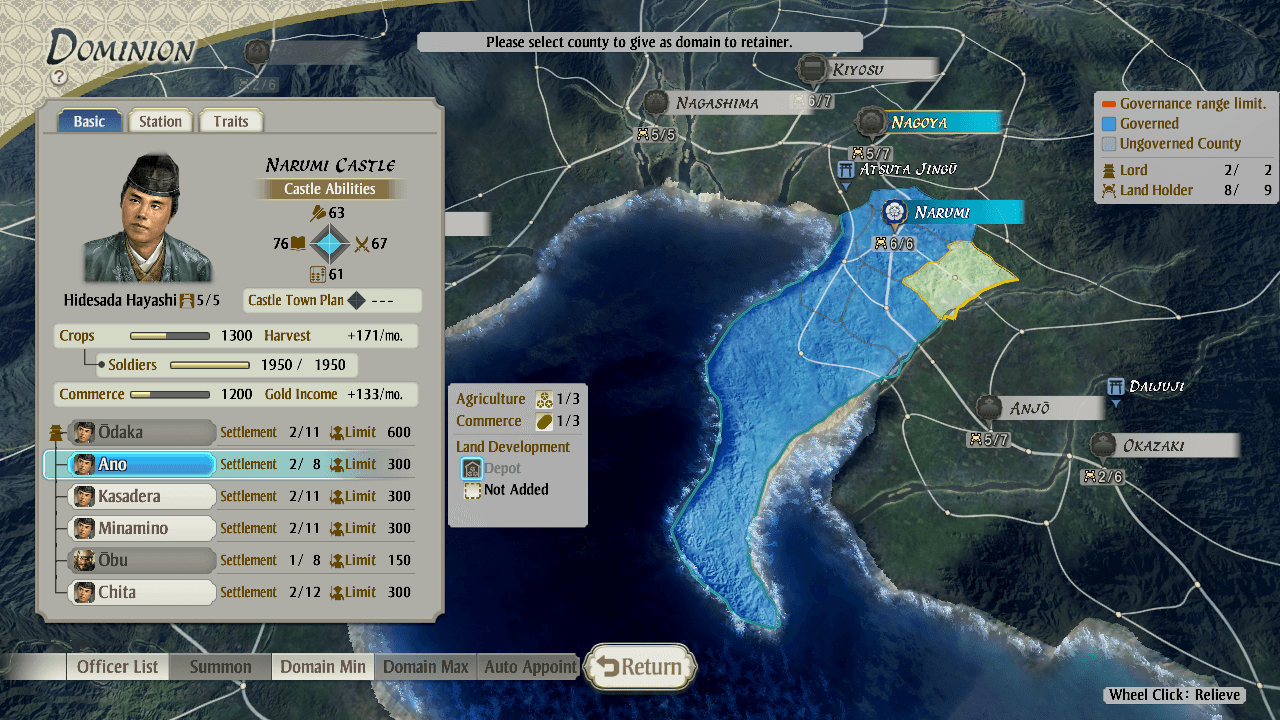Click the Governance range limit legend swatch
Image resolution: width=1280 pixels, height=720 pixels.
point(1108,104)
